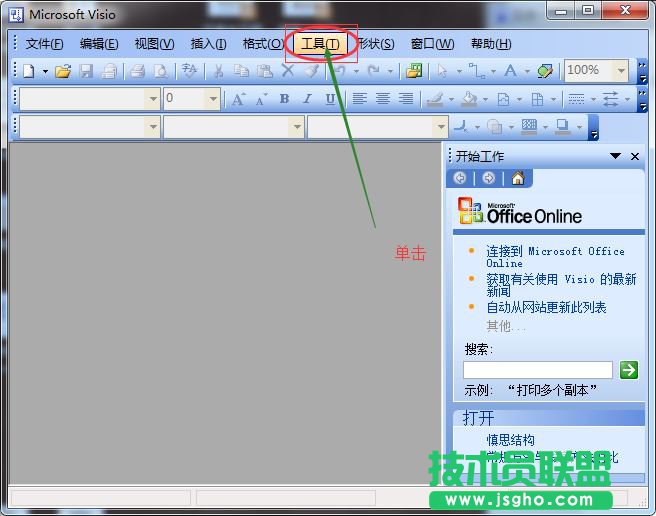Click 连接到 Microsoft Office Online link
The width and height of the screenshot is (656, 516).
pyautogui.click(x=555, y=257)
